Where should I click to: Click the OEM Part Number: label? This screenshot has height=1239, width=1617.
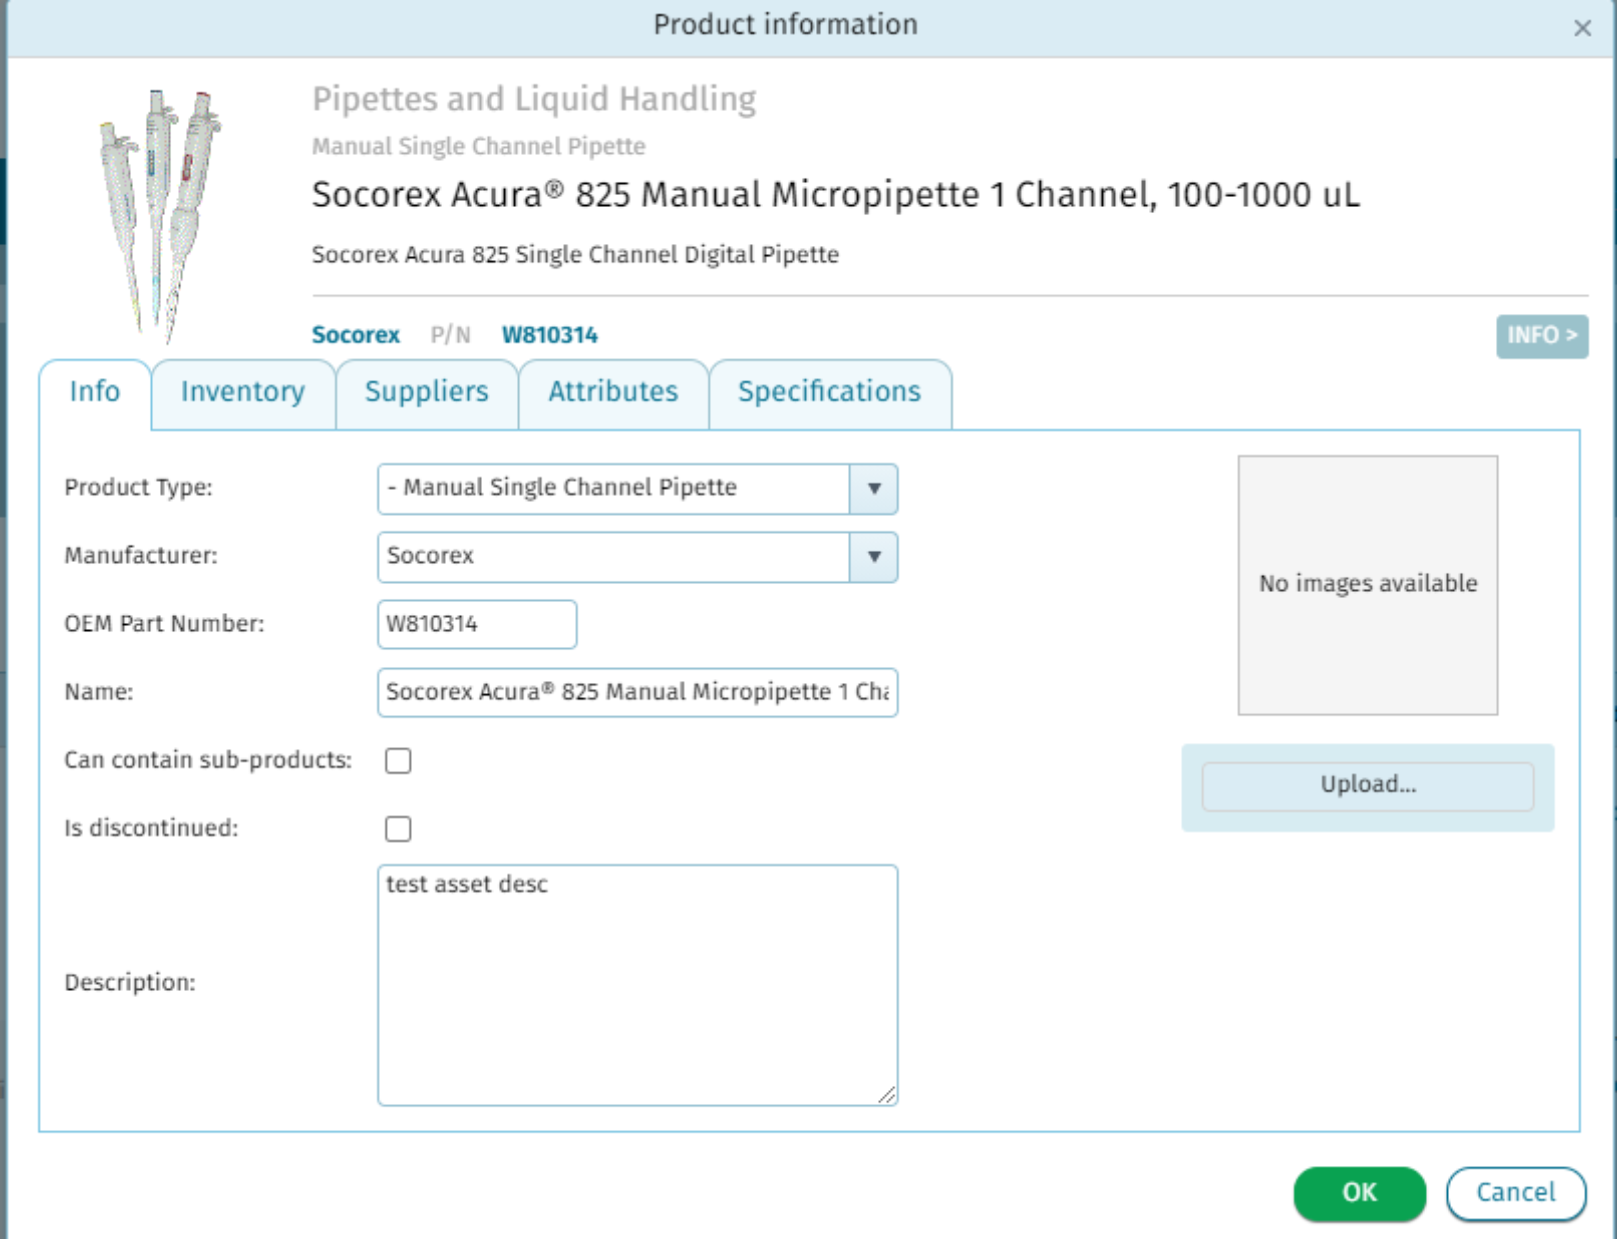tap(164, 623)
